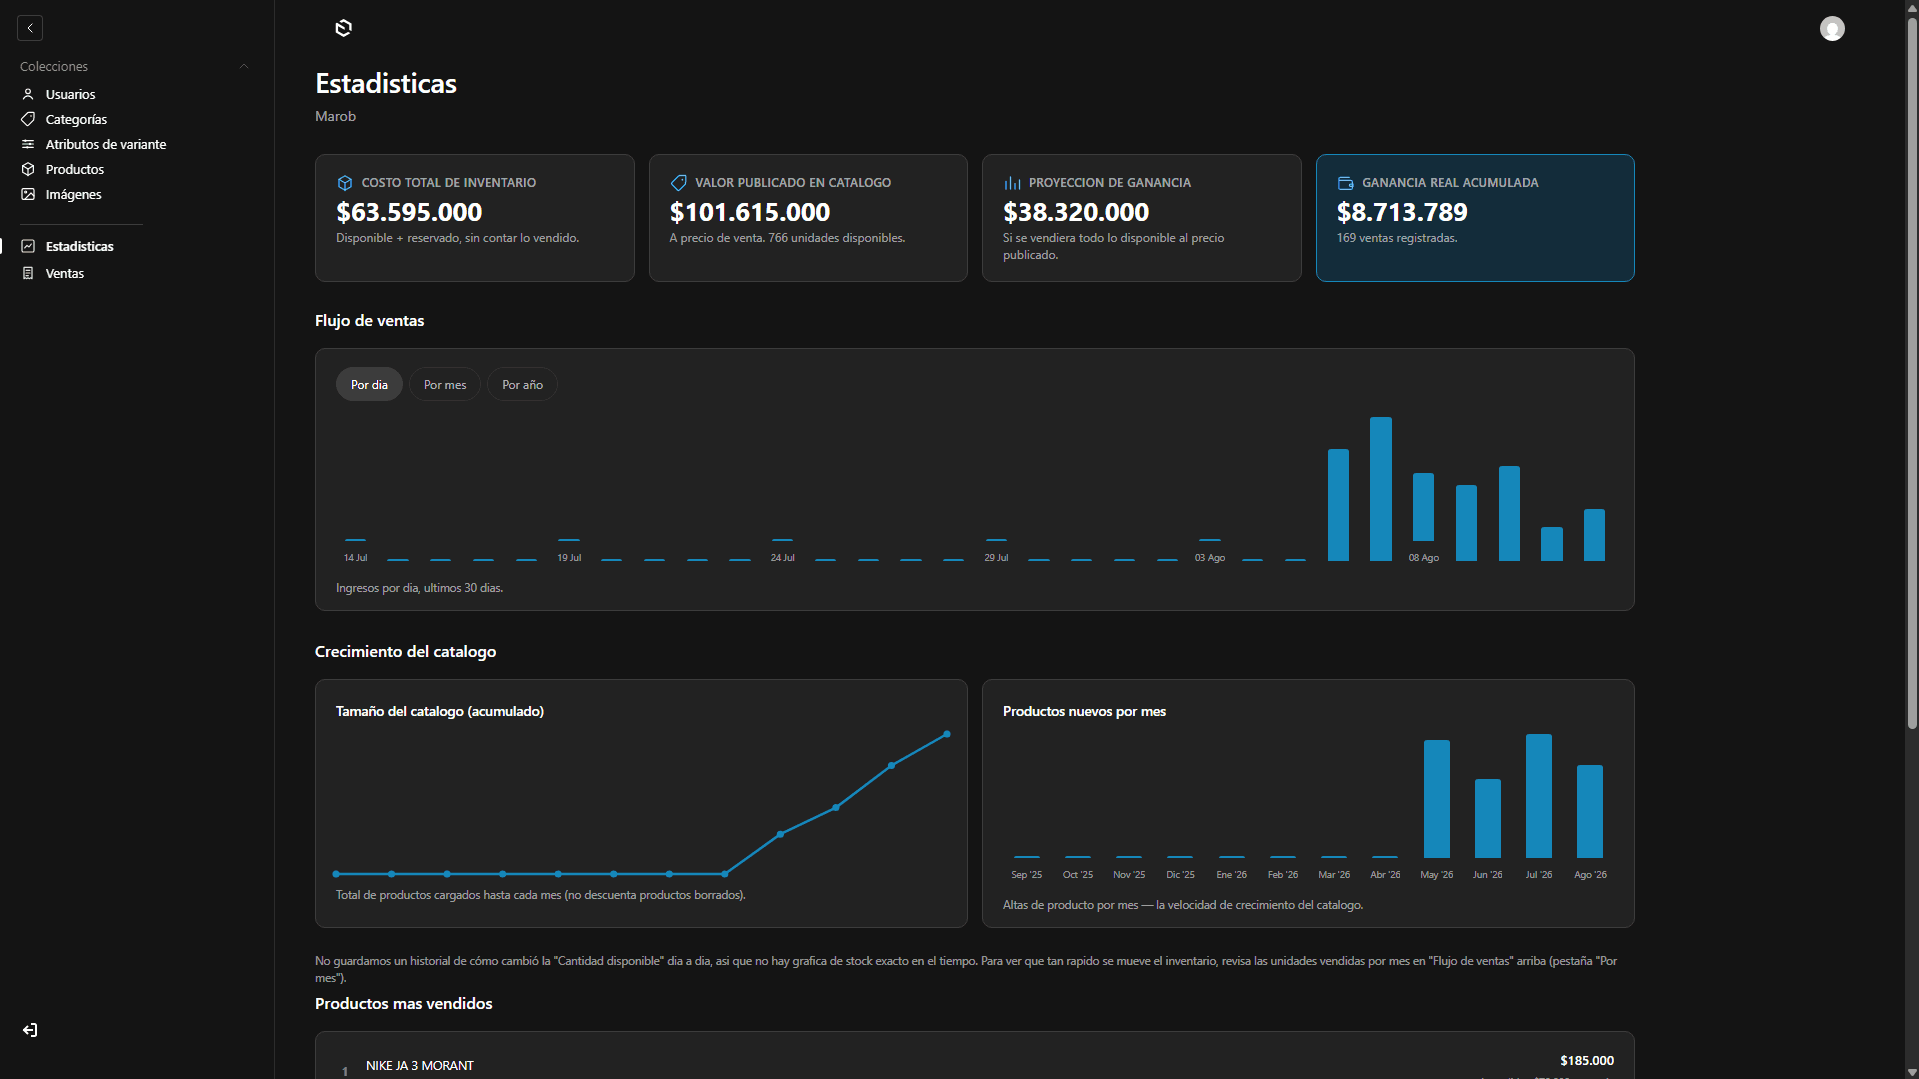Click the May '26 bar in Productos nuevos
The image size is (1919, 1079).
pyautogui.click(x=1437, y=799)
